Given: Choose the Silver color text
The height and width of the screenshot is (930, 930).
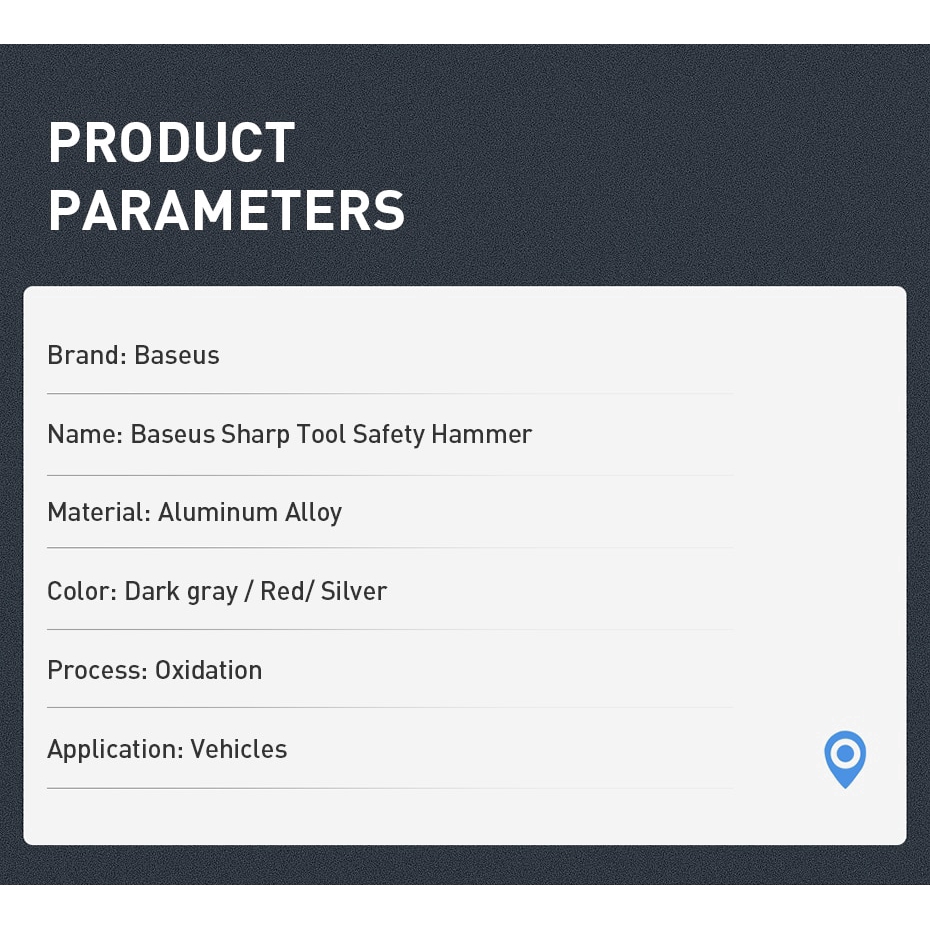Looking at the screenshot, I should click(354, 591).
